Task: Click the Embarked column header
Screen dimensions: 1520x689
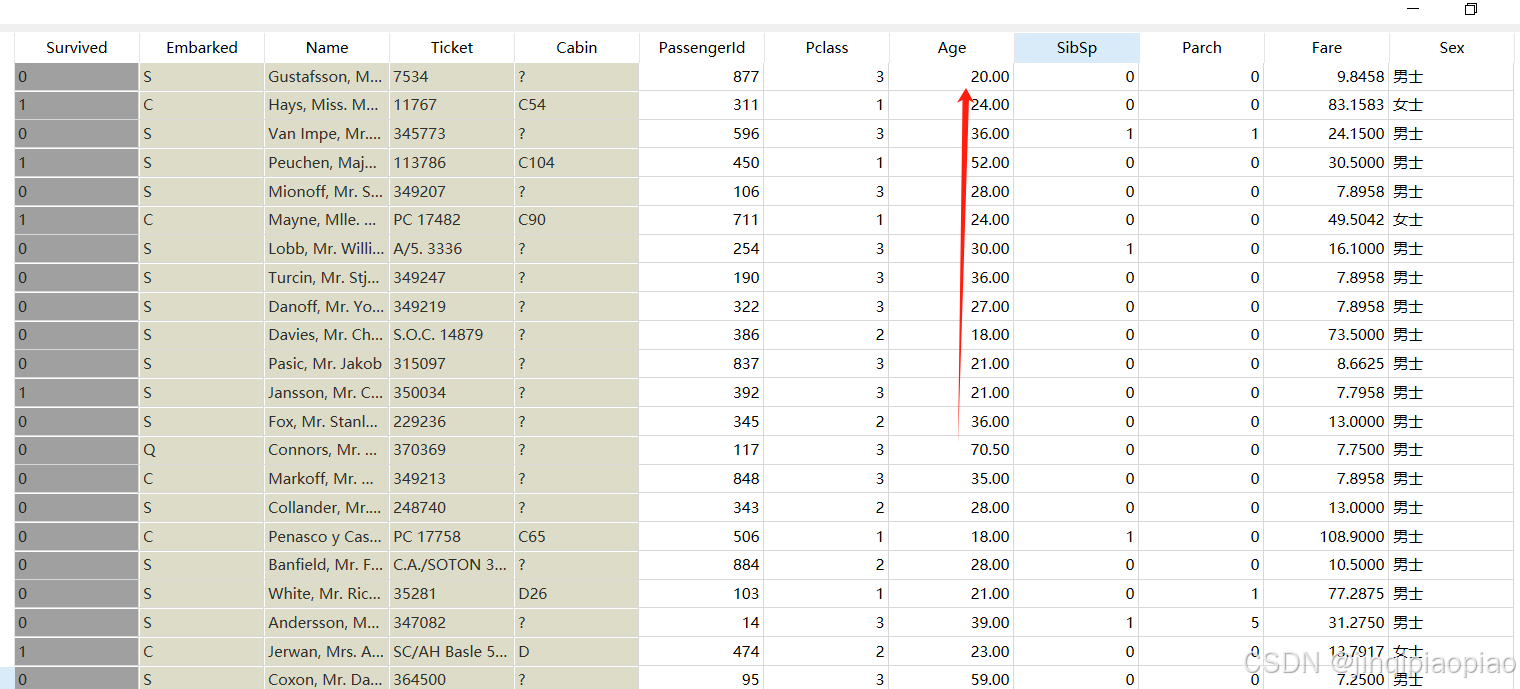Action: 202,47
